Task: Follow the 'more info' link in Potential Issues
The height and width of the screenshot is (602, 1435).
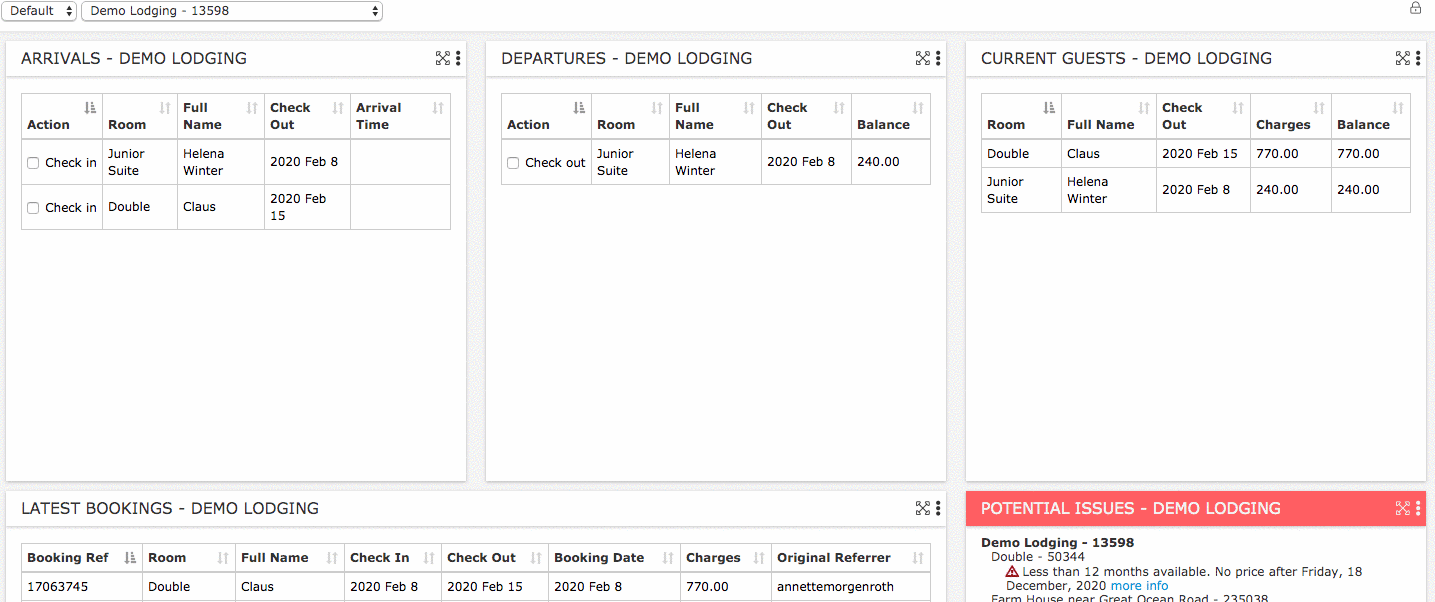Action: coord(1139,586)
